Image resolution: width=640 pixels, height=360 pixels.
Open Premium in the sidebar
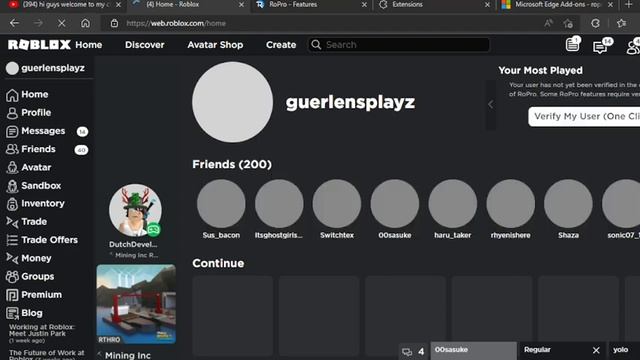coord(34,295)
